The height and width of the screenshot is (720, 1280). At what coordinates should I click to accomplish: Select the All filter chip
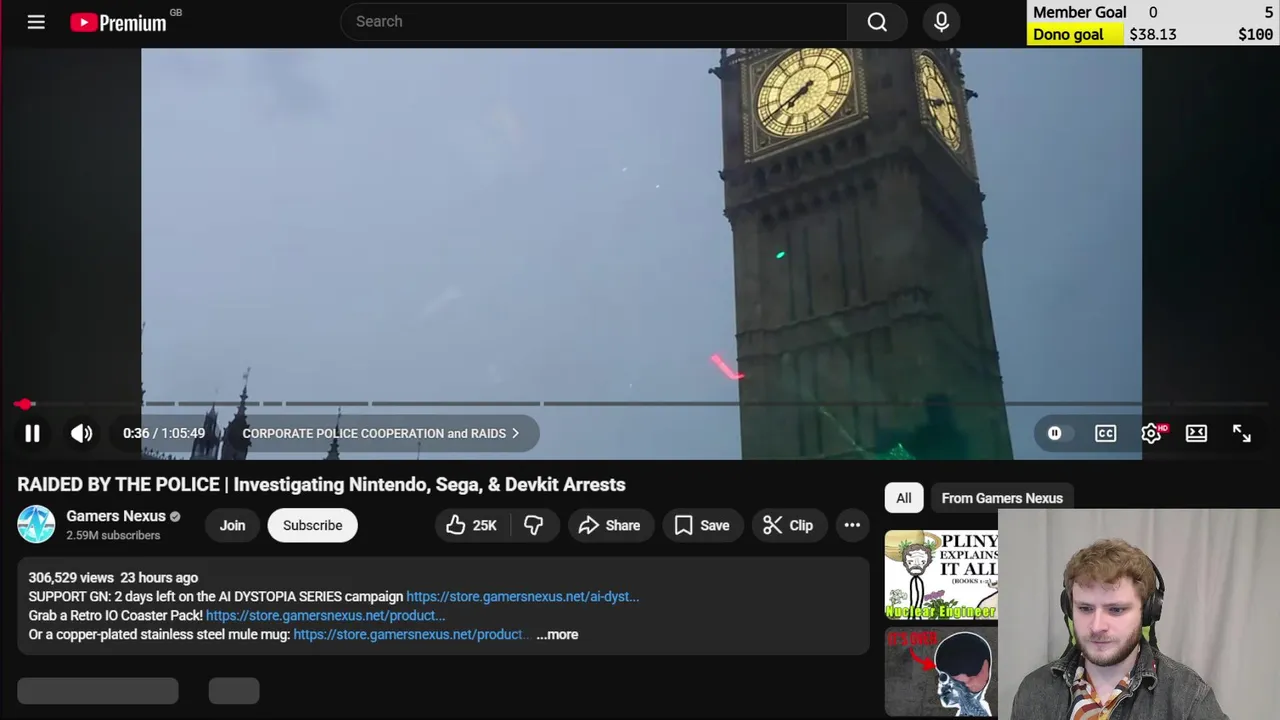903,498
